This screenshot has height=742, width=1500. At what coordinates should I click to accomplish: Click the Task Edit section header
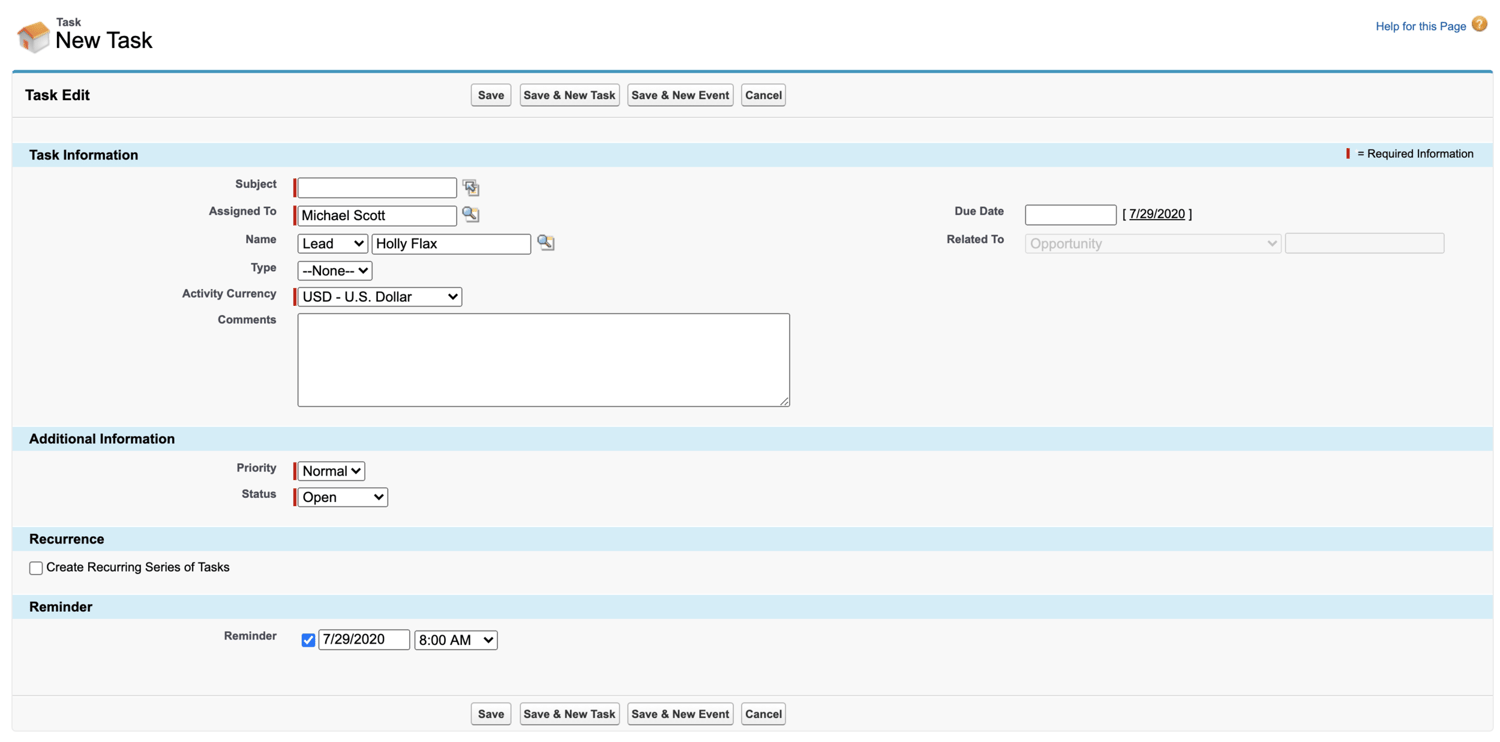coord(56,94)
